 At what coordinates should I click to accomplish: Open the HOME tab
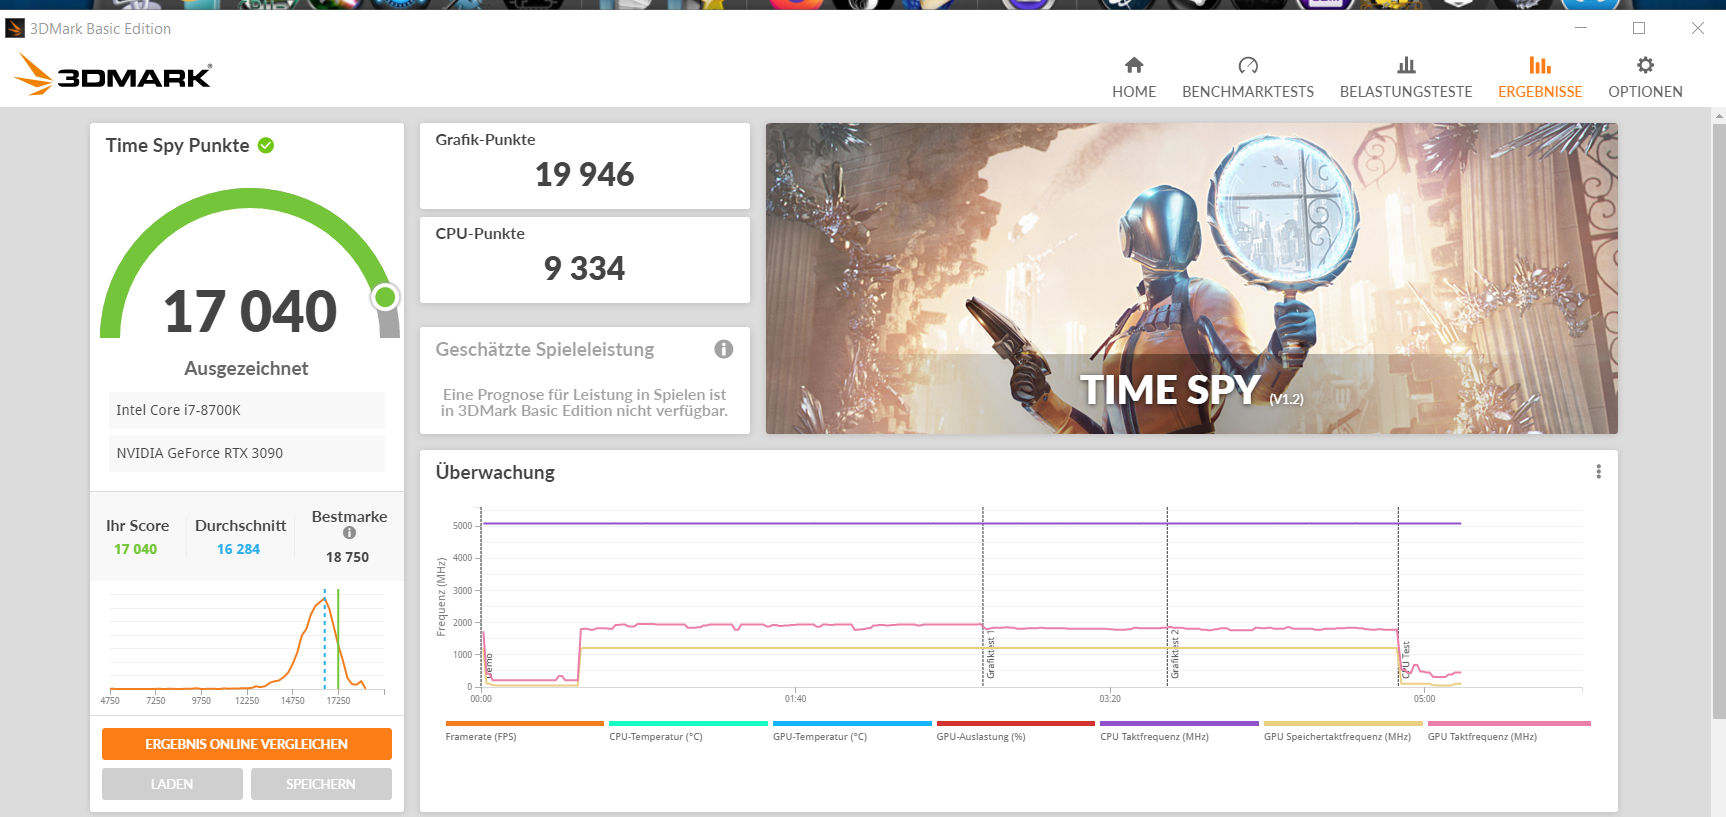coord(1134,78)
